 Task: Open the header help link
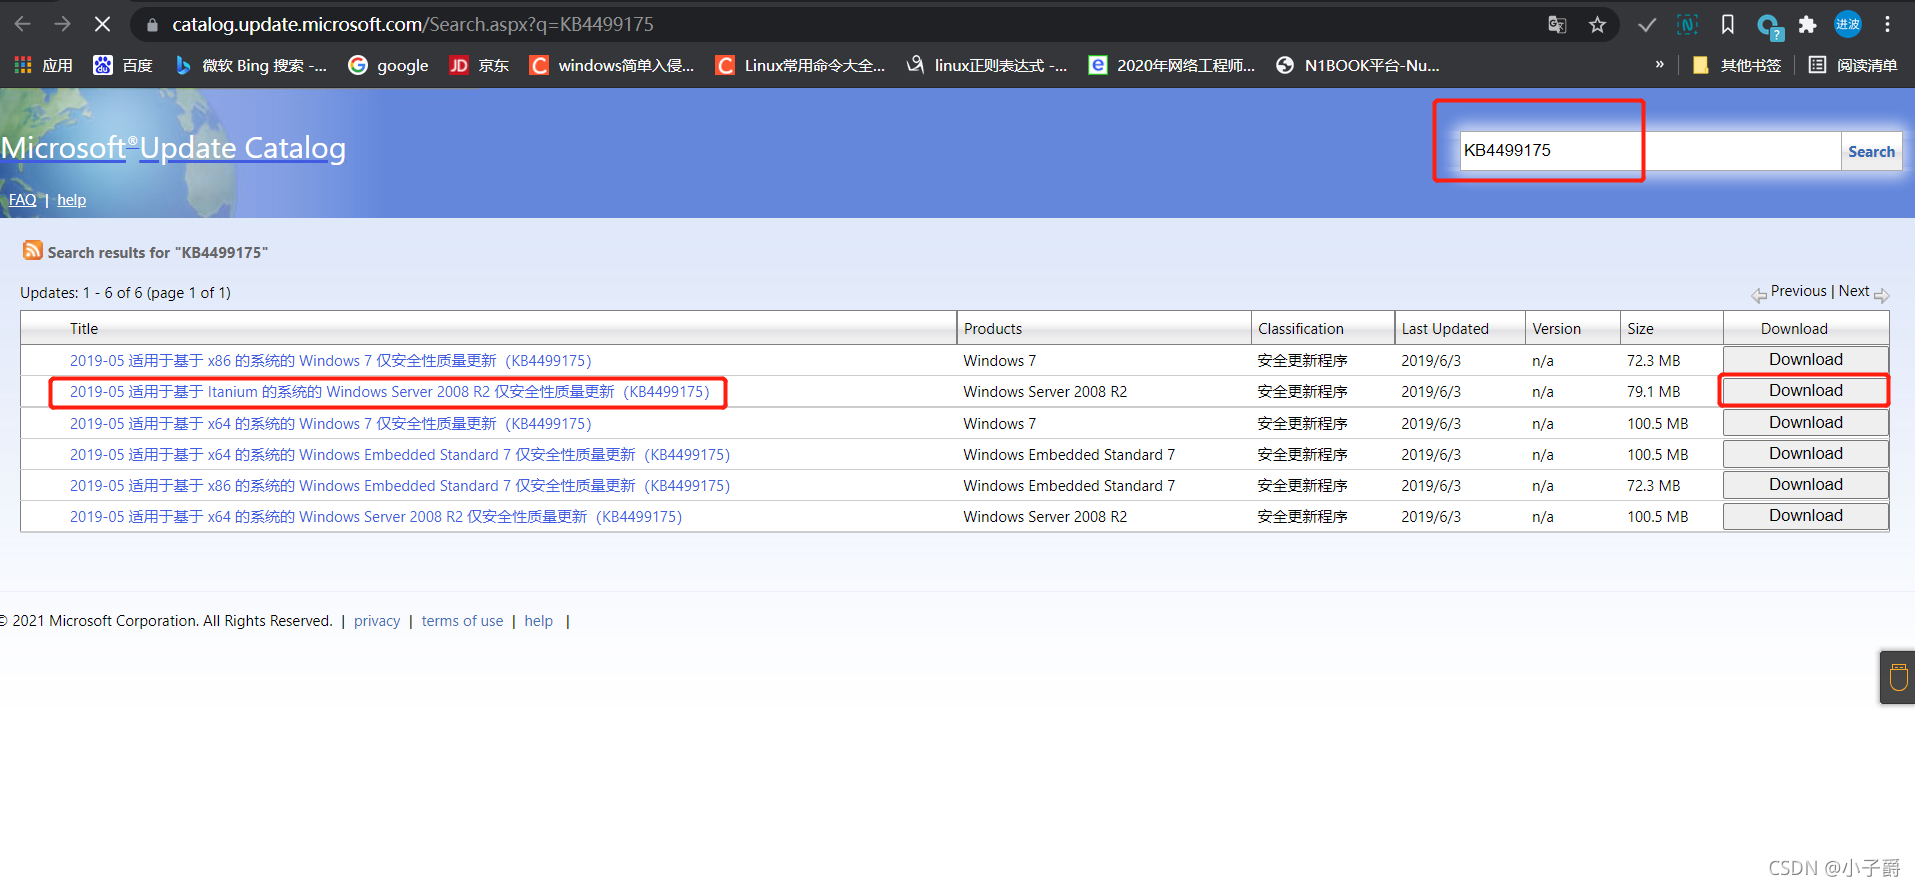point(71,200)
